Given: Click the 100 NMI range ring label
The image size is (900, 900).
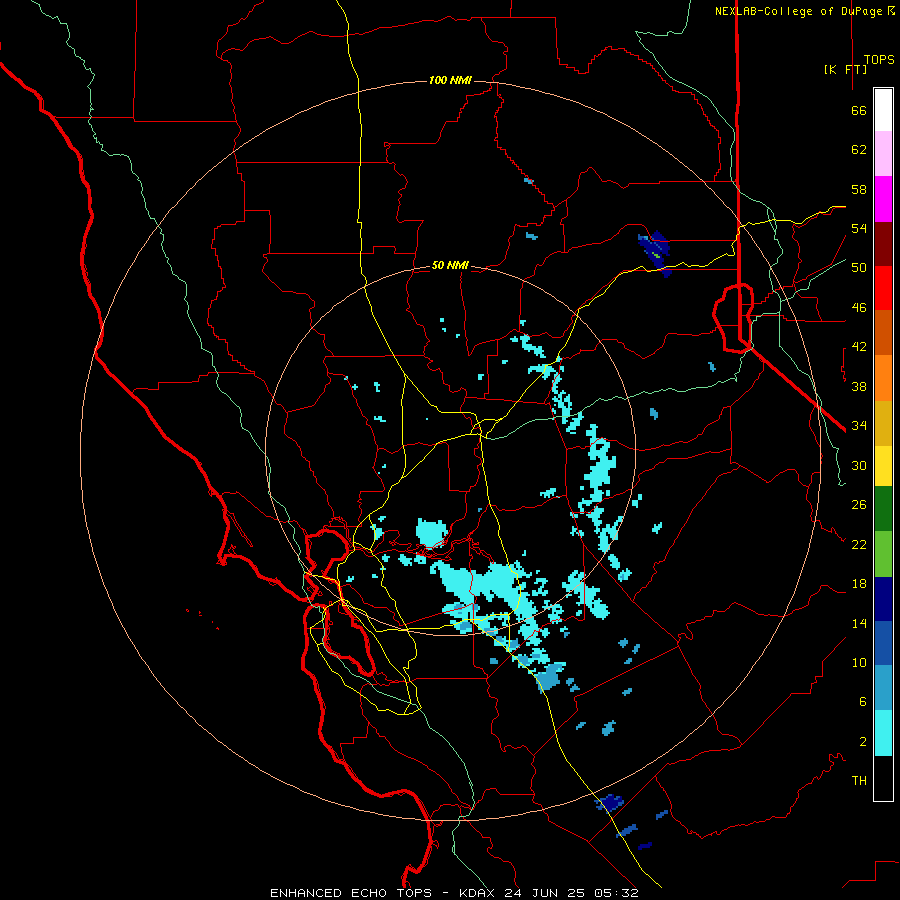Looking at the screenshot, I should (451, 80).
